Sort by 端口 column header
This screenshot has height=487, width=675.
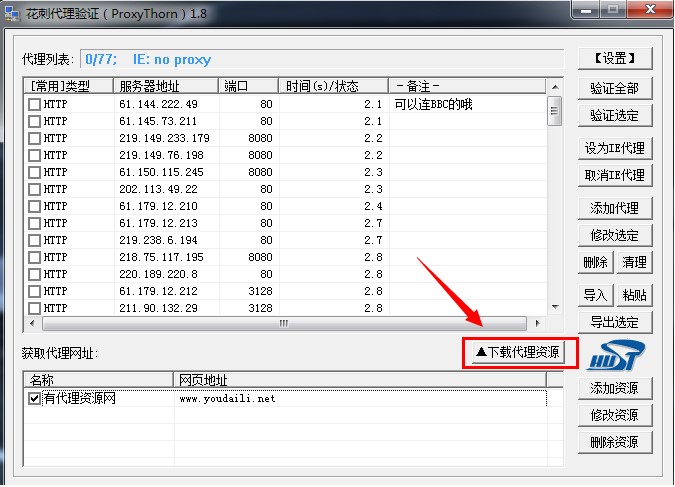pos(248,86)
